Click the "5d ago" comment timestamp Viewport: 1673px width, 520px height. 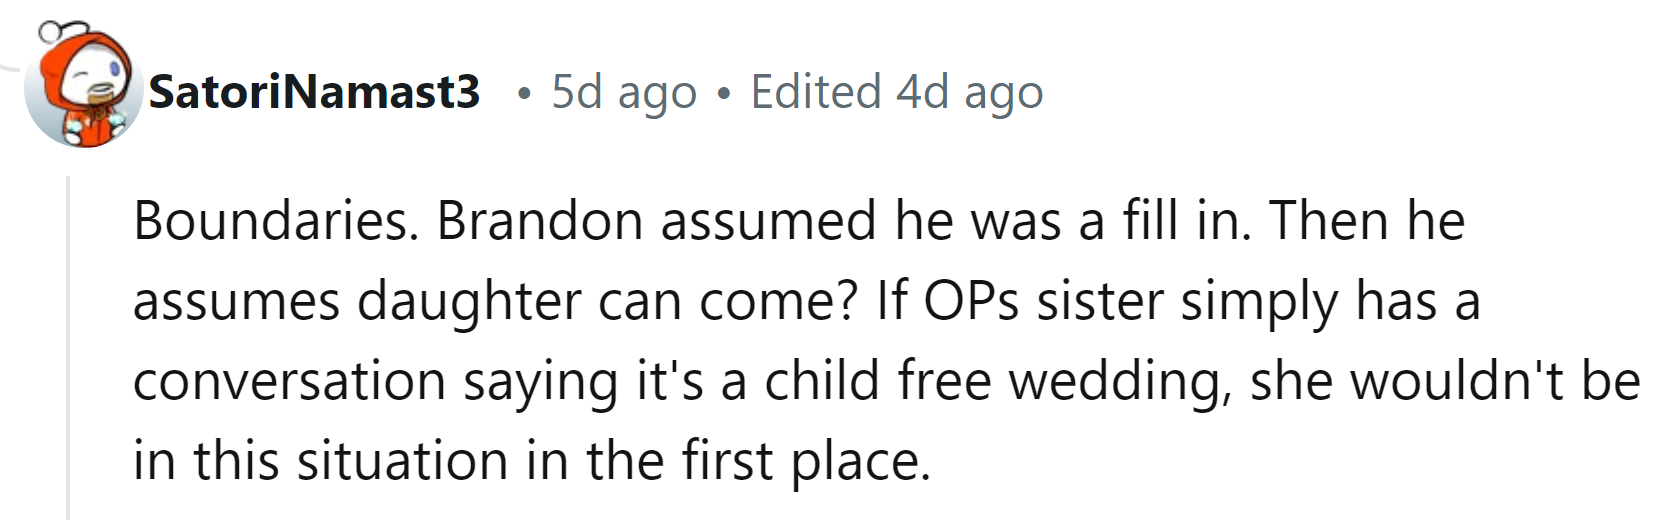[x=624, y=93]
